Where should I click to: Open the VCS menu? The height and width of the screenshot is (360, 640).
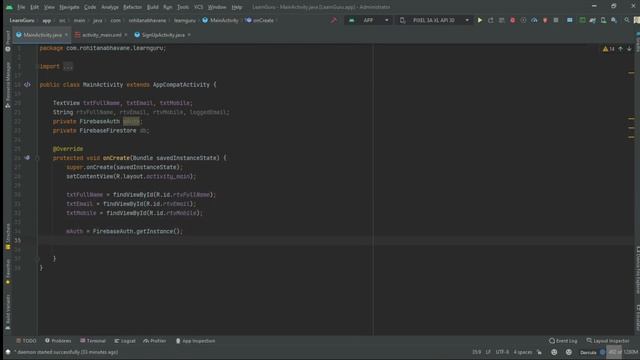[x=198, y=7]
